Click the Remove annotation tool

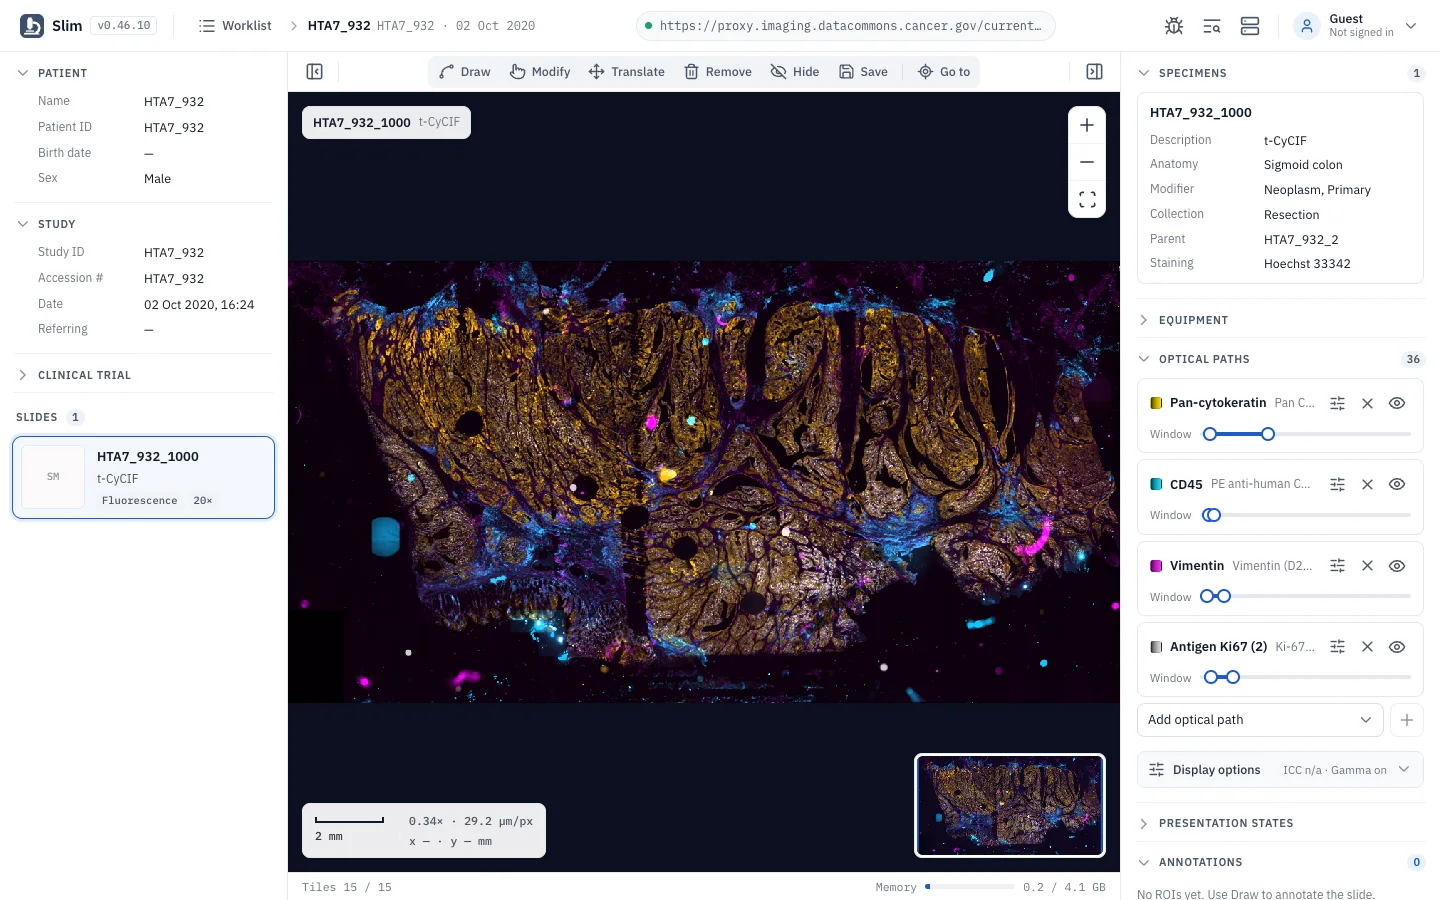click(718, 72)
